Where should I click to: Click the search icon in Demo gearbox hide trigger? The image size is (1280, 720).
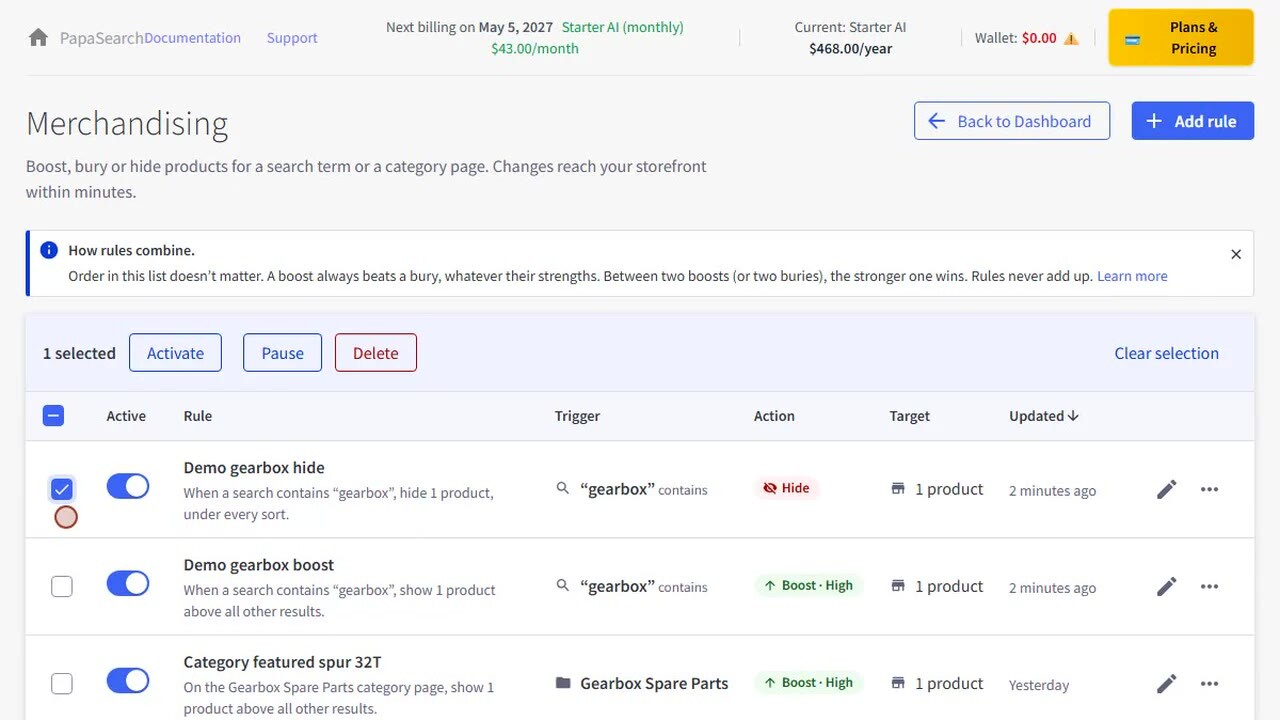(x=563, y=488)
